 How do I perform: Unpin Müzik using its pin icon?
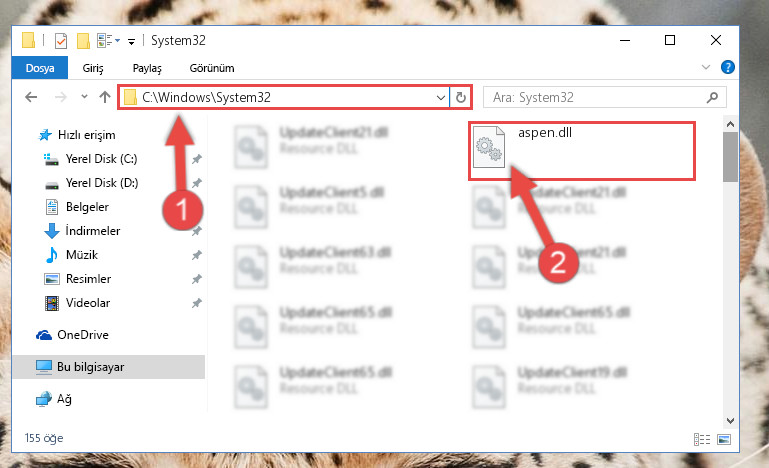pyautogui.click(x=197, y=255)
